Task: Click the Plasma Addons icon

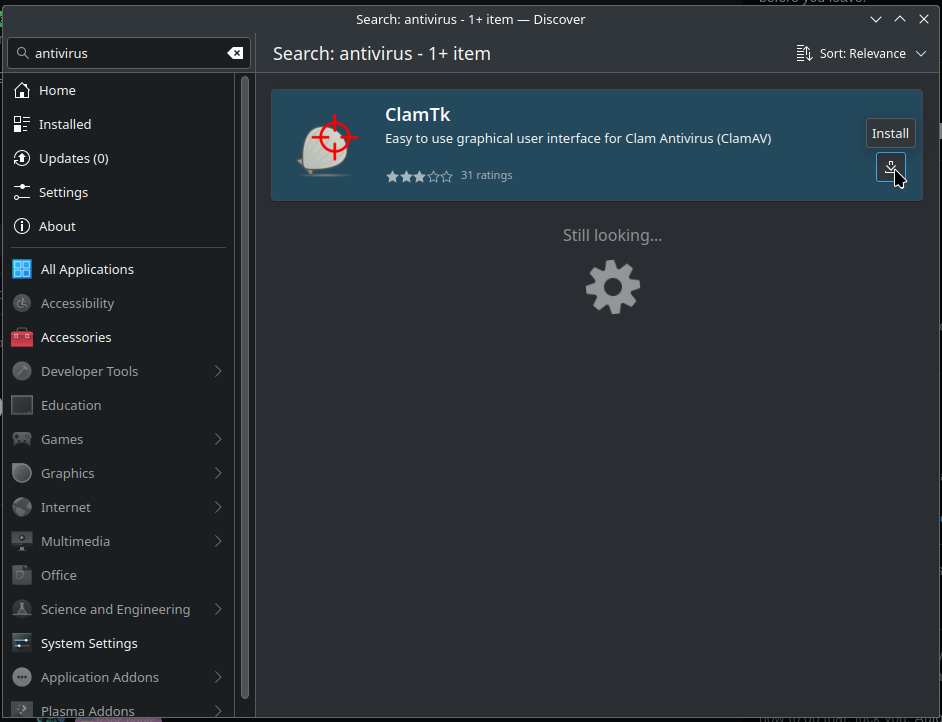Action: coord(22,711)
